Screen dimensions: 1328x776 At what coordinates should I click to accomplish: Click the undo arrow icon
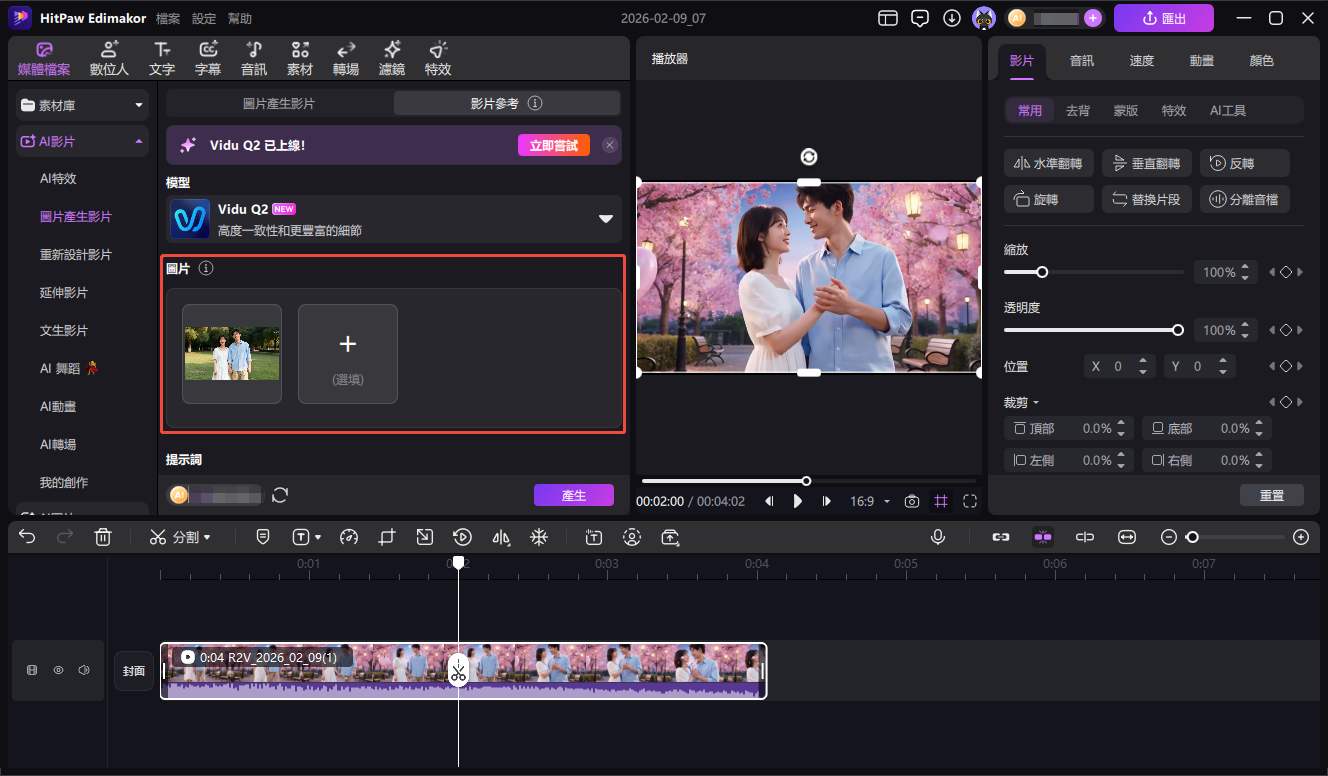(x=27, y=537)
